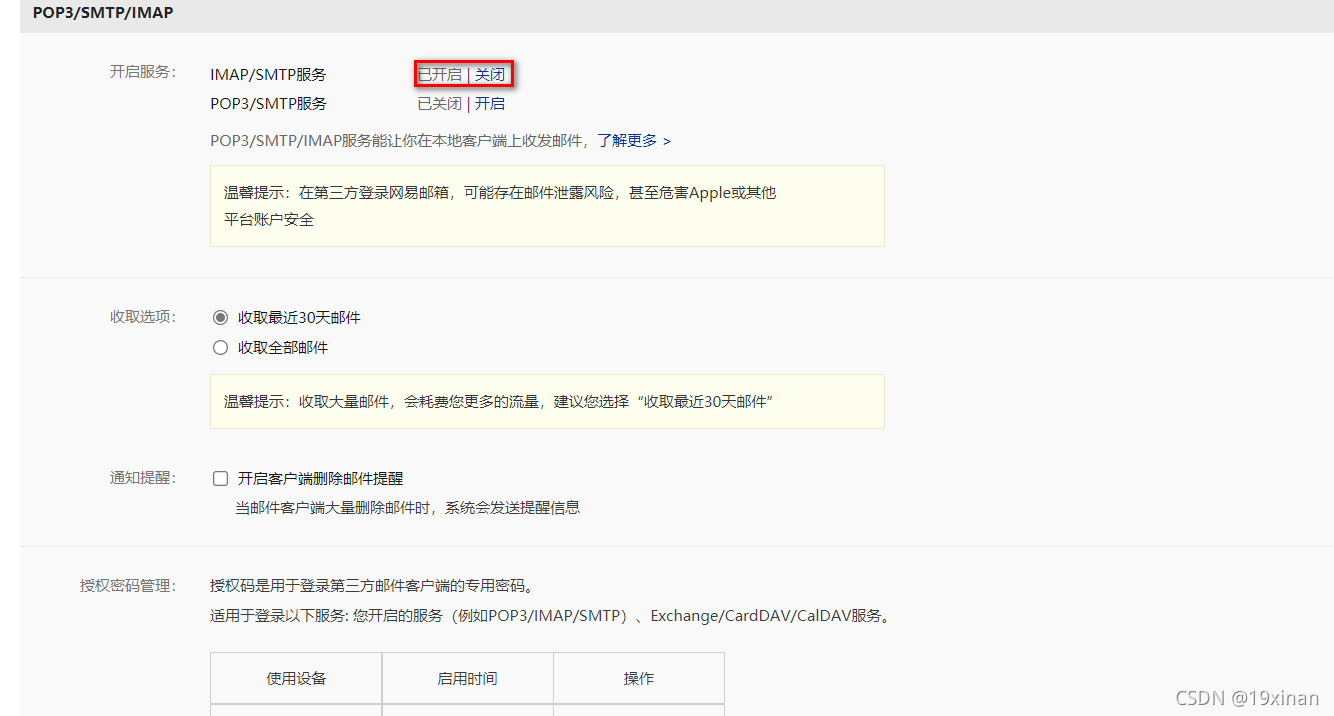Viewport: 1334px width, 716px height.
Task: Click 已关闭 status text
Action: coord(439,104)
